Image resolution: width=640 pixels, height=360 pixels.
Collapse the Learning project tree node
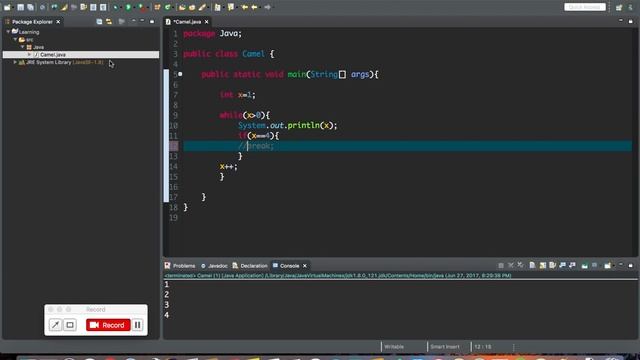pos(8,32)
